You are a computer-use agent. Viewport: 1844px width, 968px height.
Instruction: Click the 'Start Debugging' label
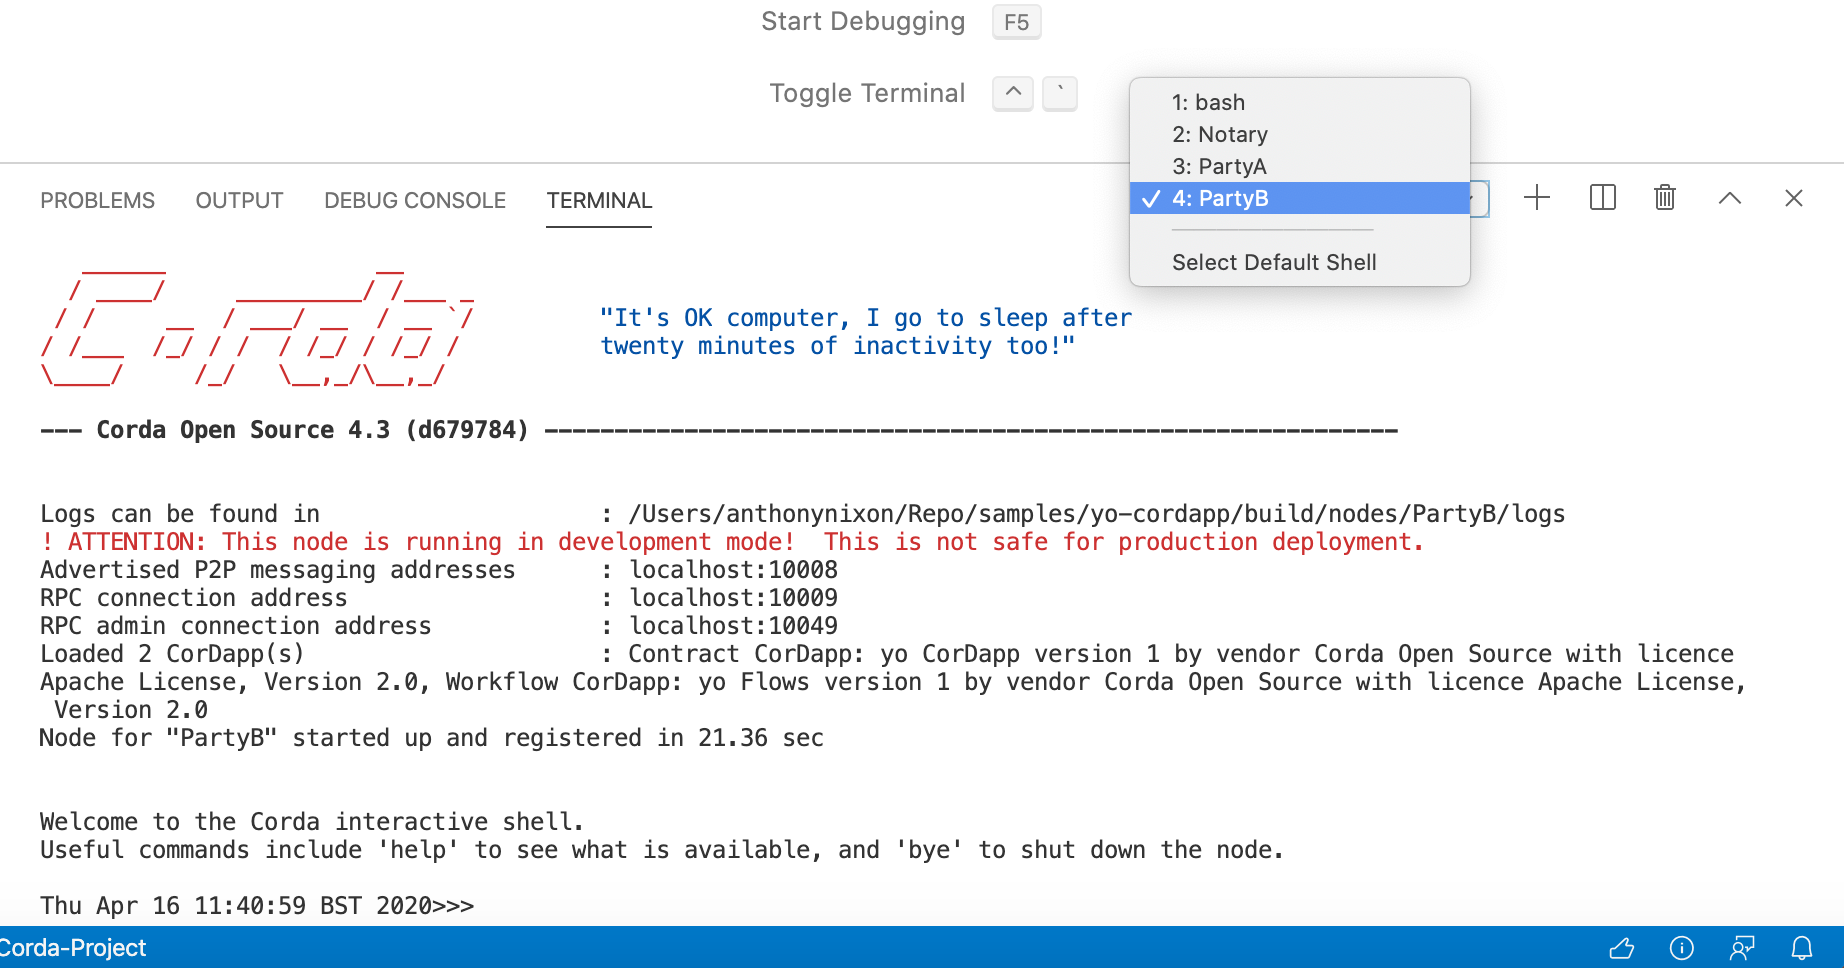coord(863,22)
